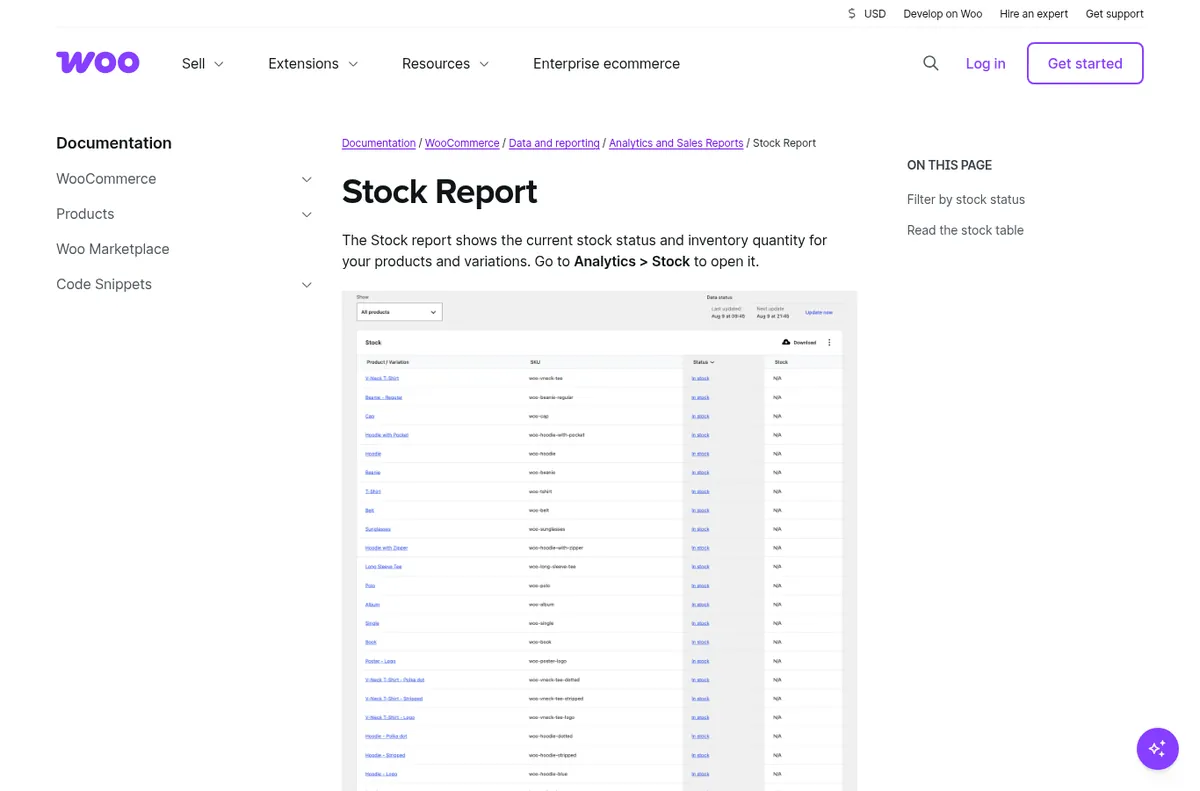
Task: Open the AI assistant sparkle button
Action: (x=1158, y=749)
